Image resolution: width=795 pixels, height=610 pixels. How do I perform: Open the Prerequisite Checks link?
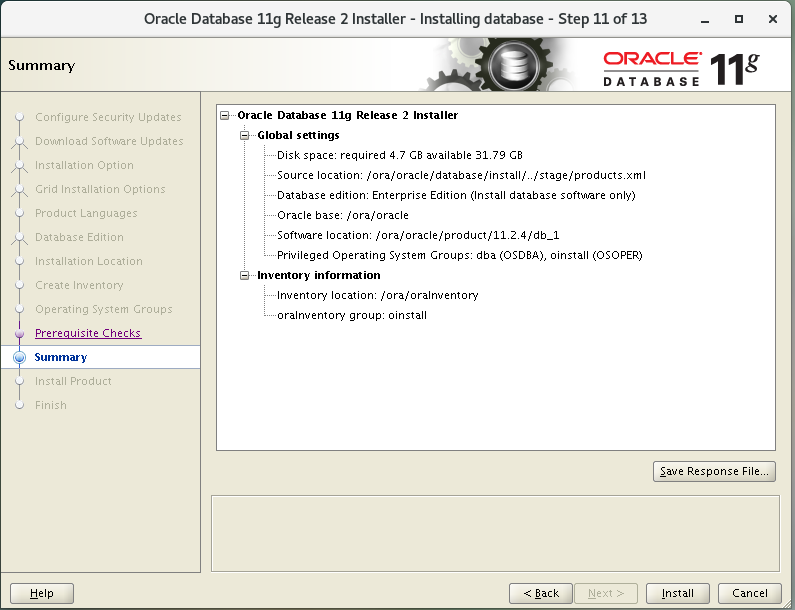click(x=88, y=333)
